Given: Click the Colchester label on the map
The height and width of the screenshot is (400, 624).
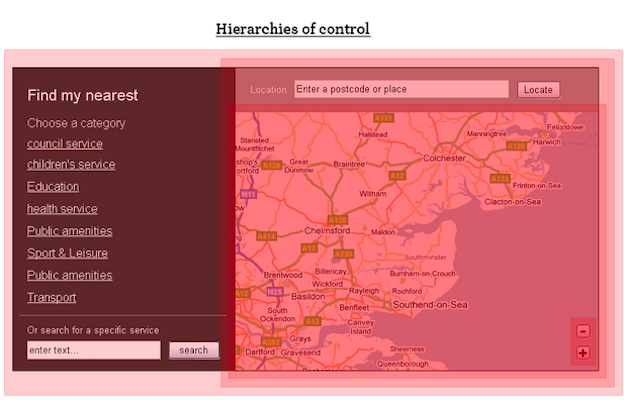Looking at the screenshot, I should point(444,158).
